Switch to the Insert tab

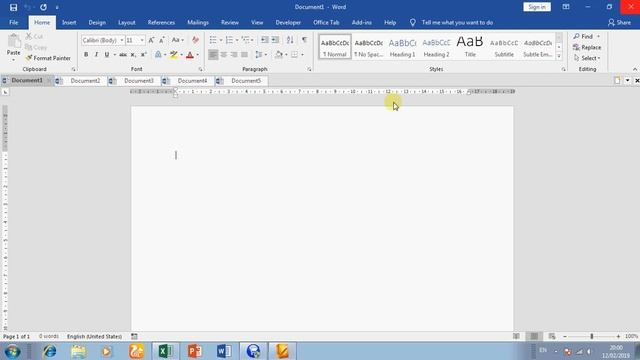pyautogui.click(x=69, y=22)
